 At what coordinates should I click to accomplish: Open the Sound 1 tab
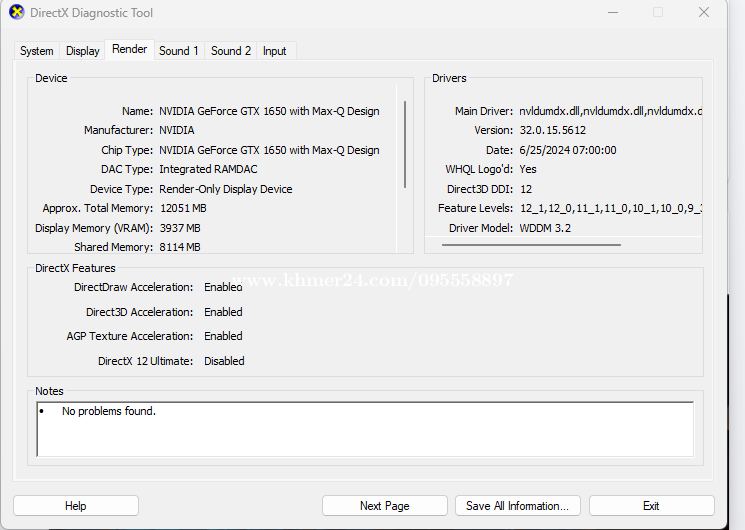point(179,51)
